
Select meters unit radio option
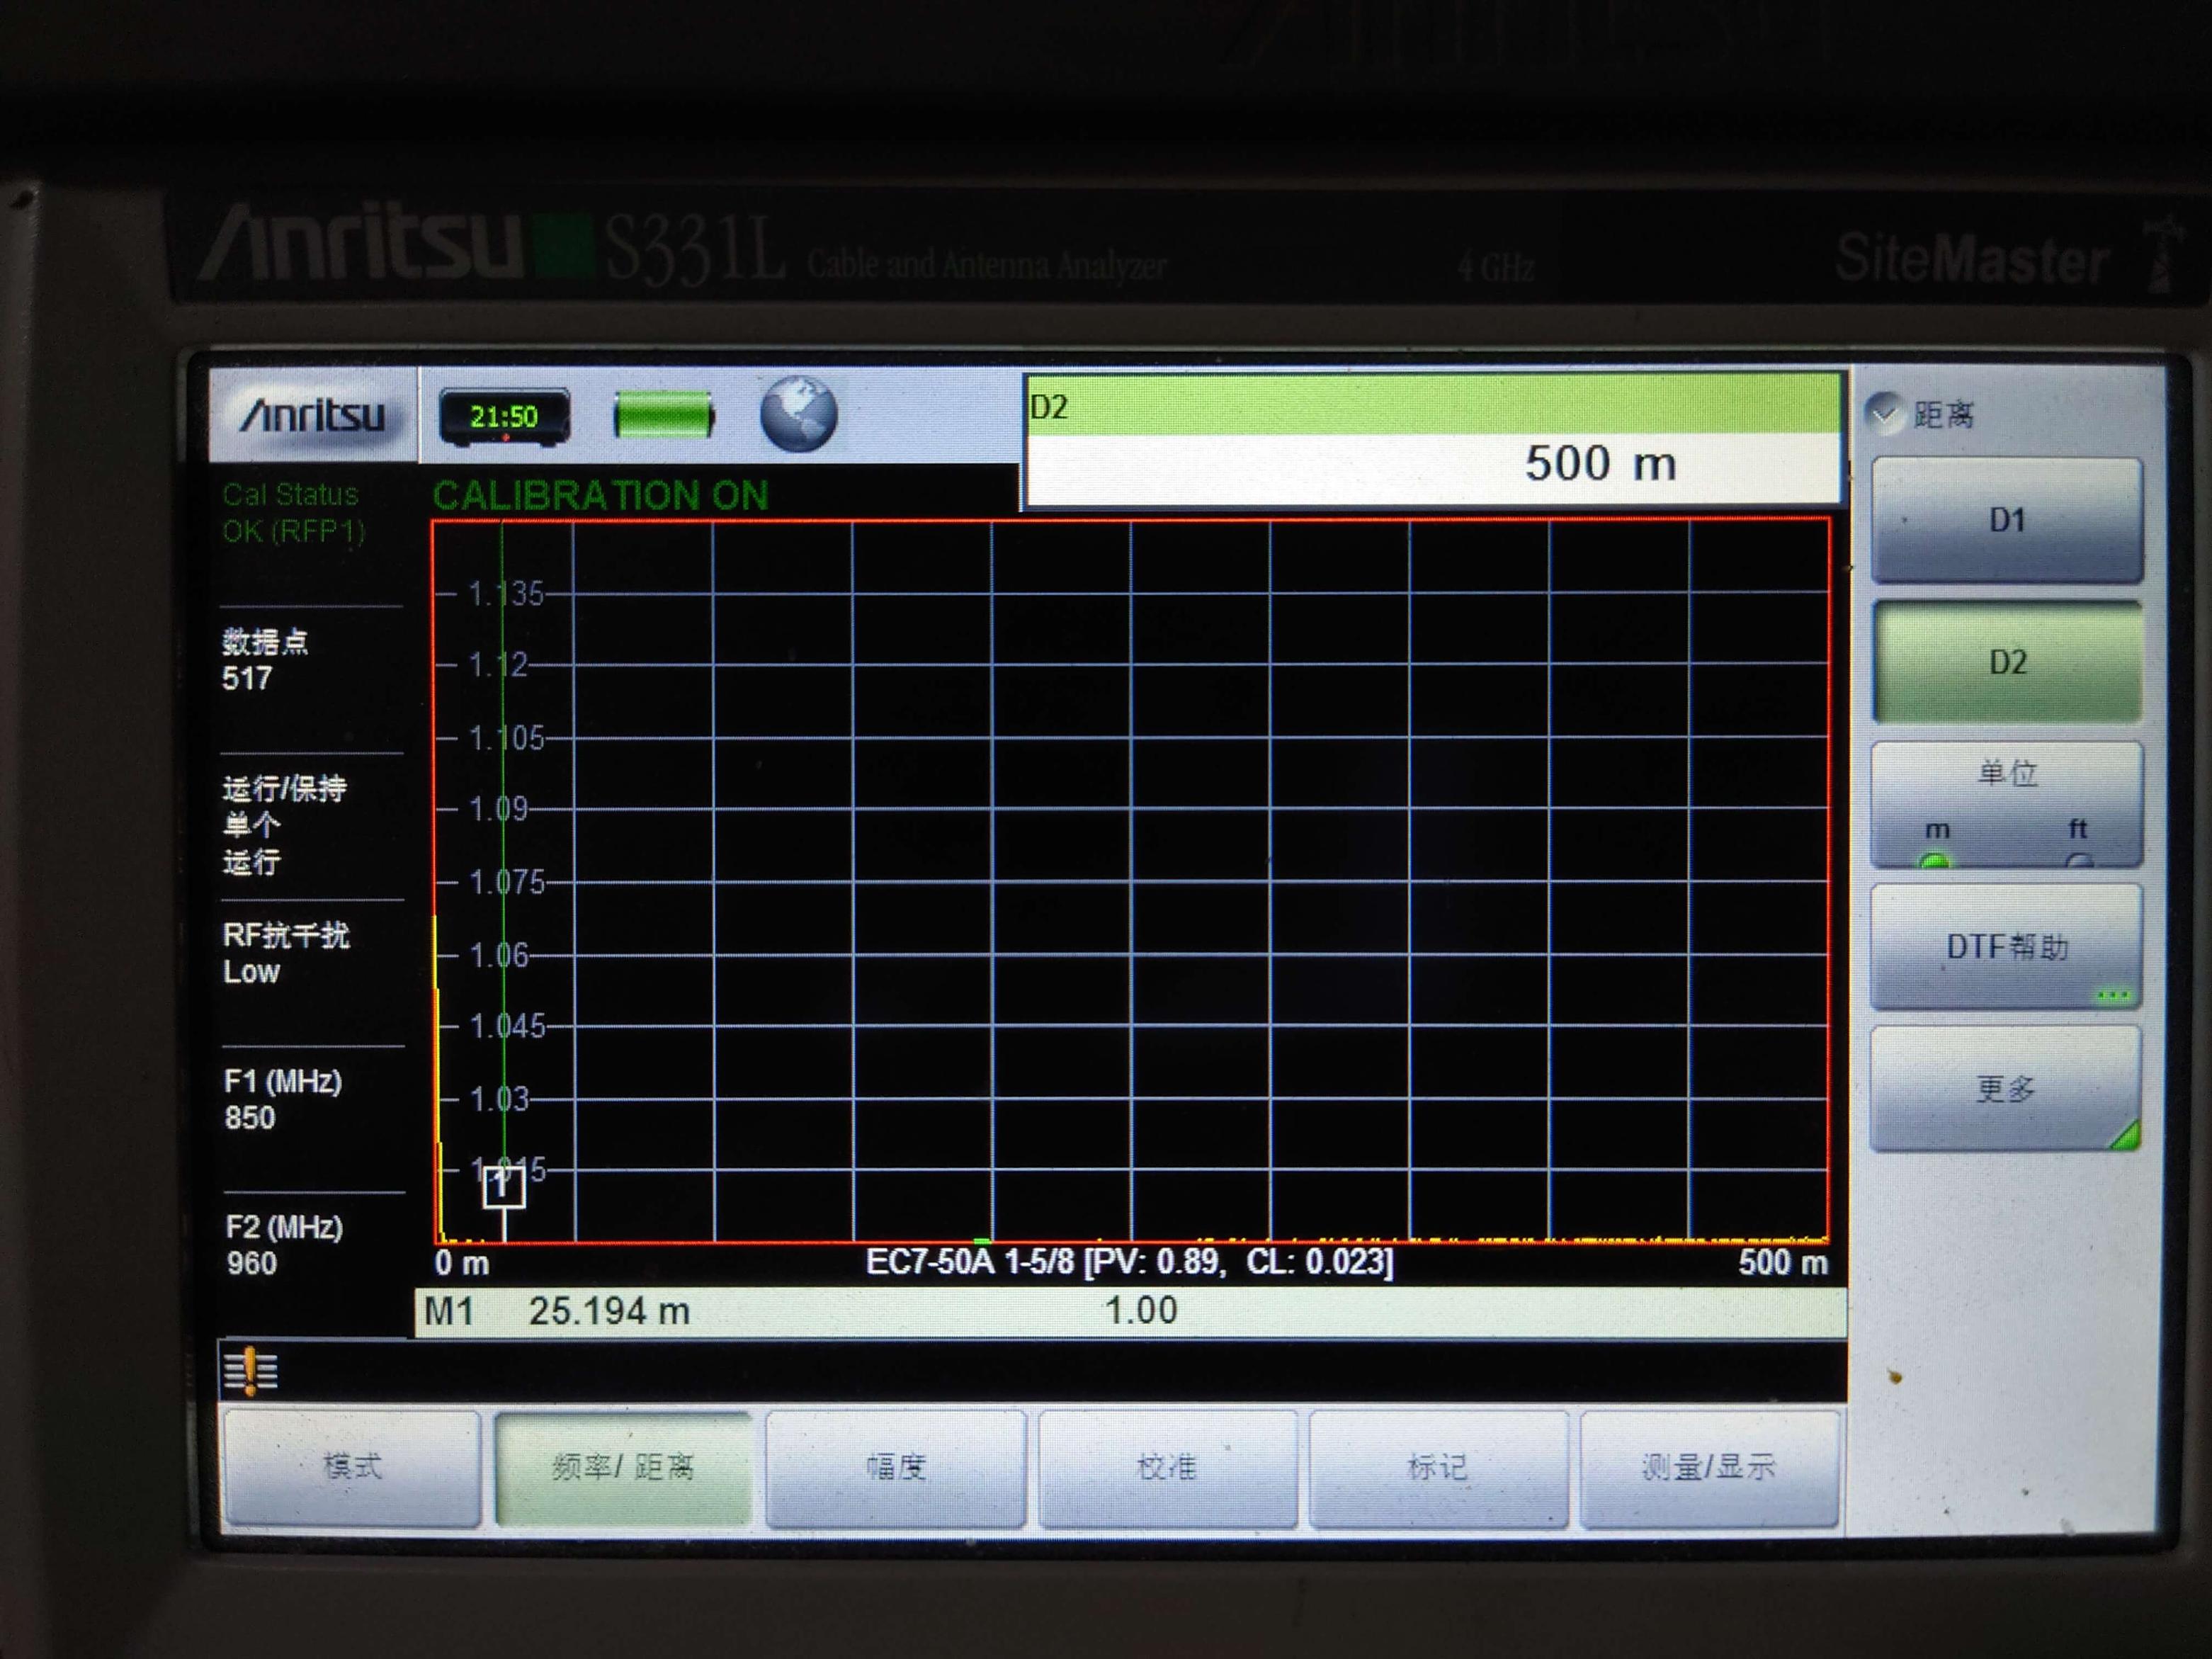pyautogui.click(x=1936, y=857)
